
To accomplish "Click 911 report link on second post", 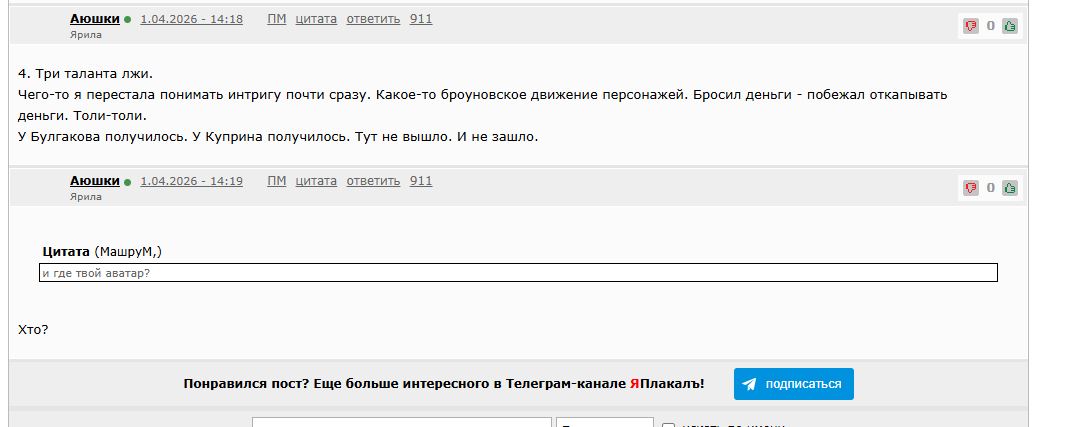I will [421, 181].
